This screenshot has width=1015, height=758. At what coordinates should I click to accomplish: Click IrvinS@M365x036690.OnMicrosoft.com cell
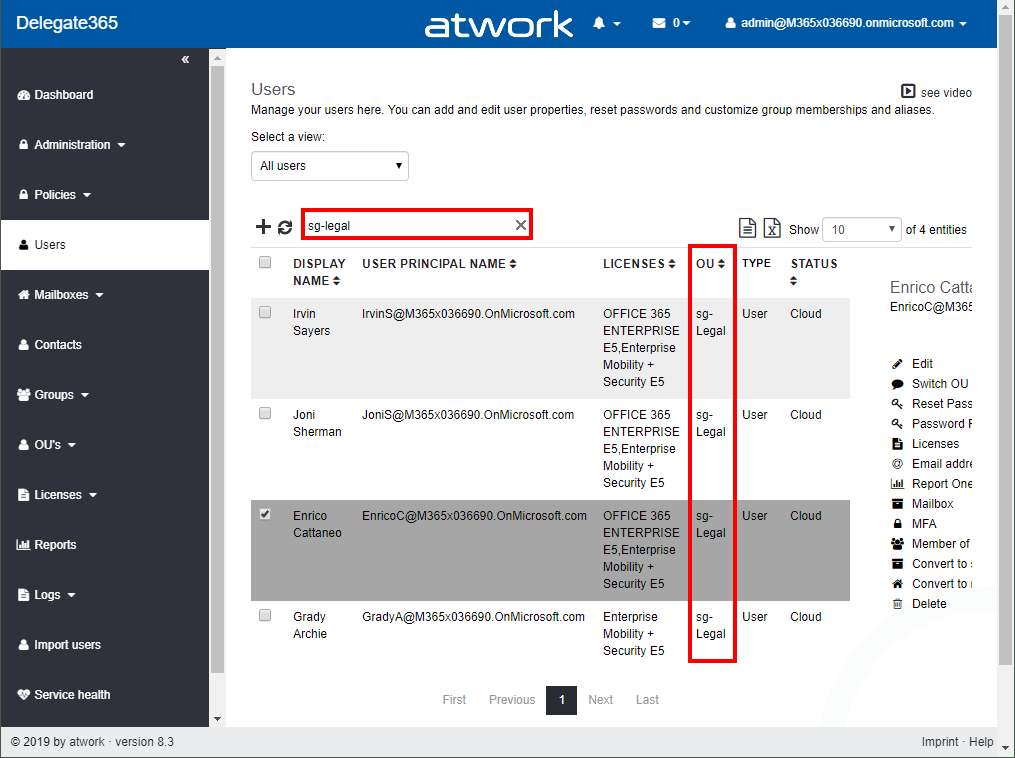[468, 314]
